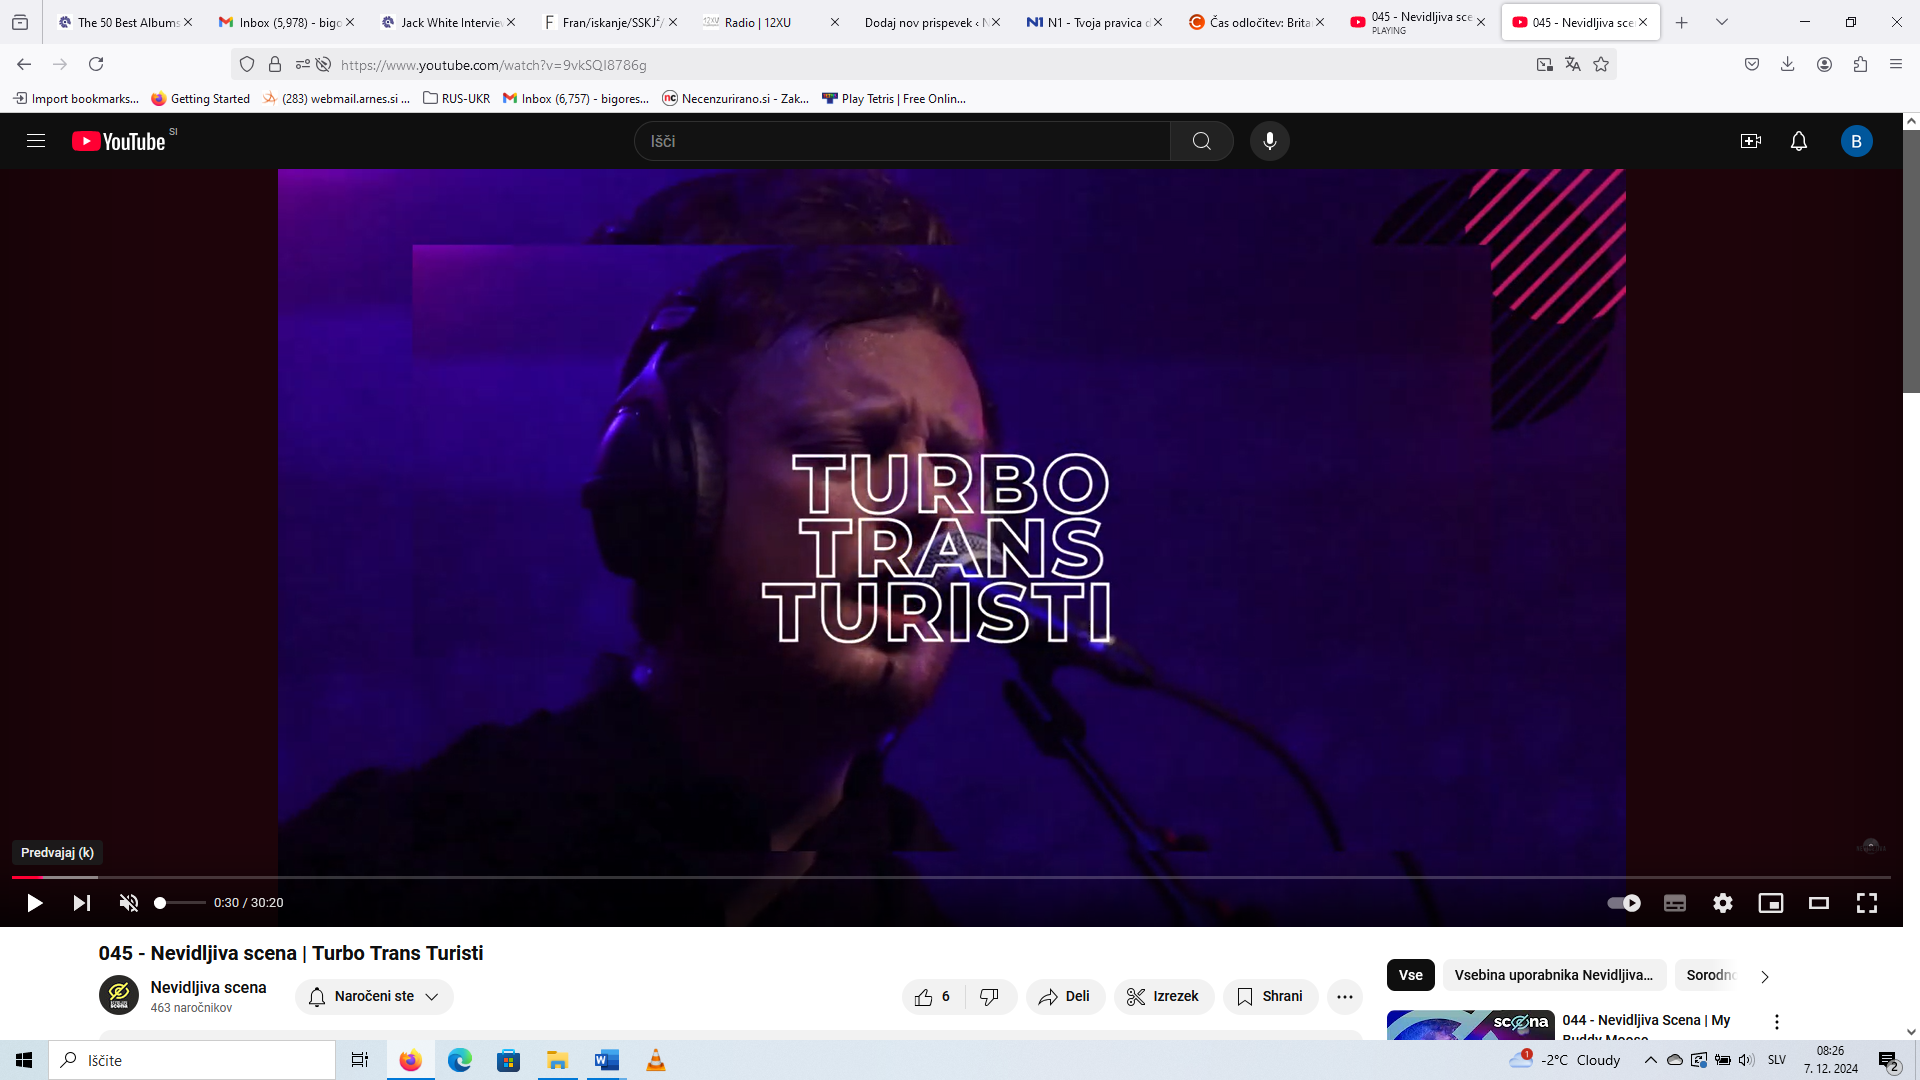1920x1080 pixels.
Task: Switch to miniplayer mode
Action: (1770, 903)
